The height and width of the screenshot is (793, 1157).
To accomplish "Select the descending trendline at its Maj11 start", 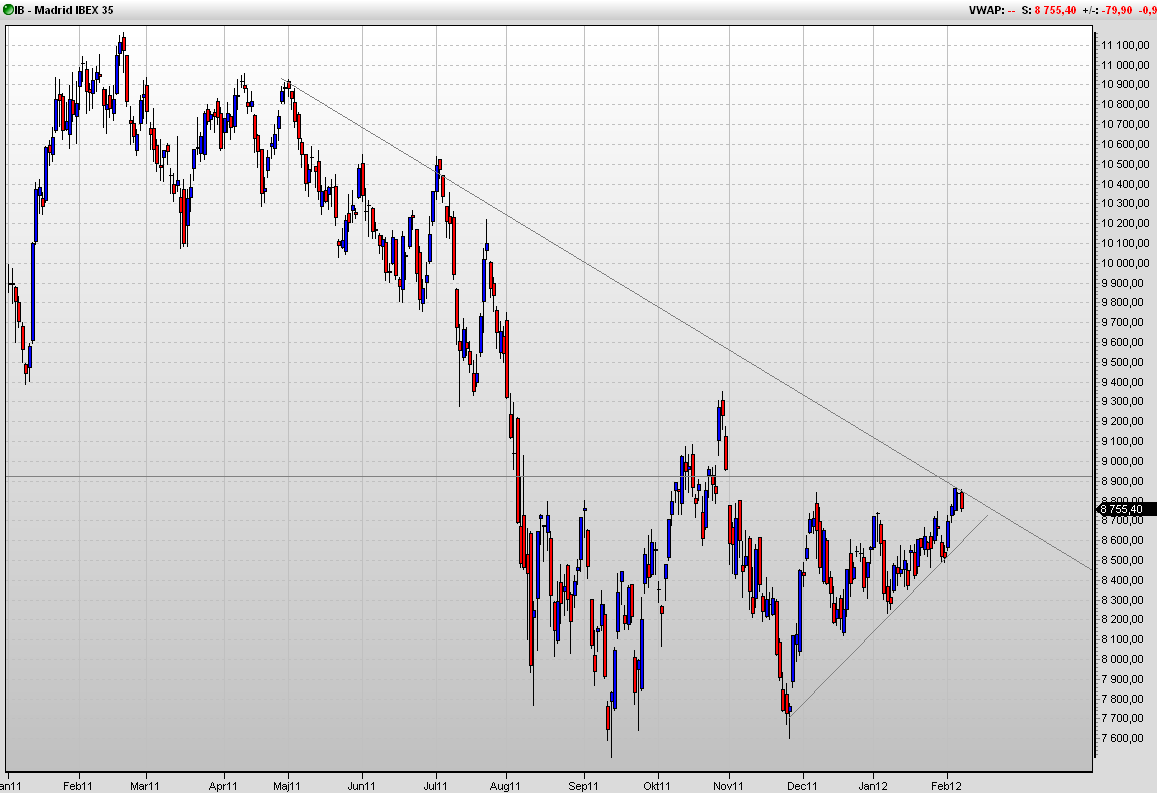I will point(283,80).
